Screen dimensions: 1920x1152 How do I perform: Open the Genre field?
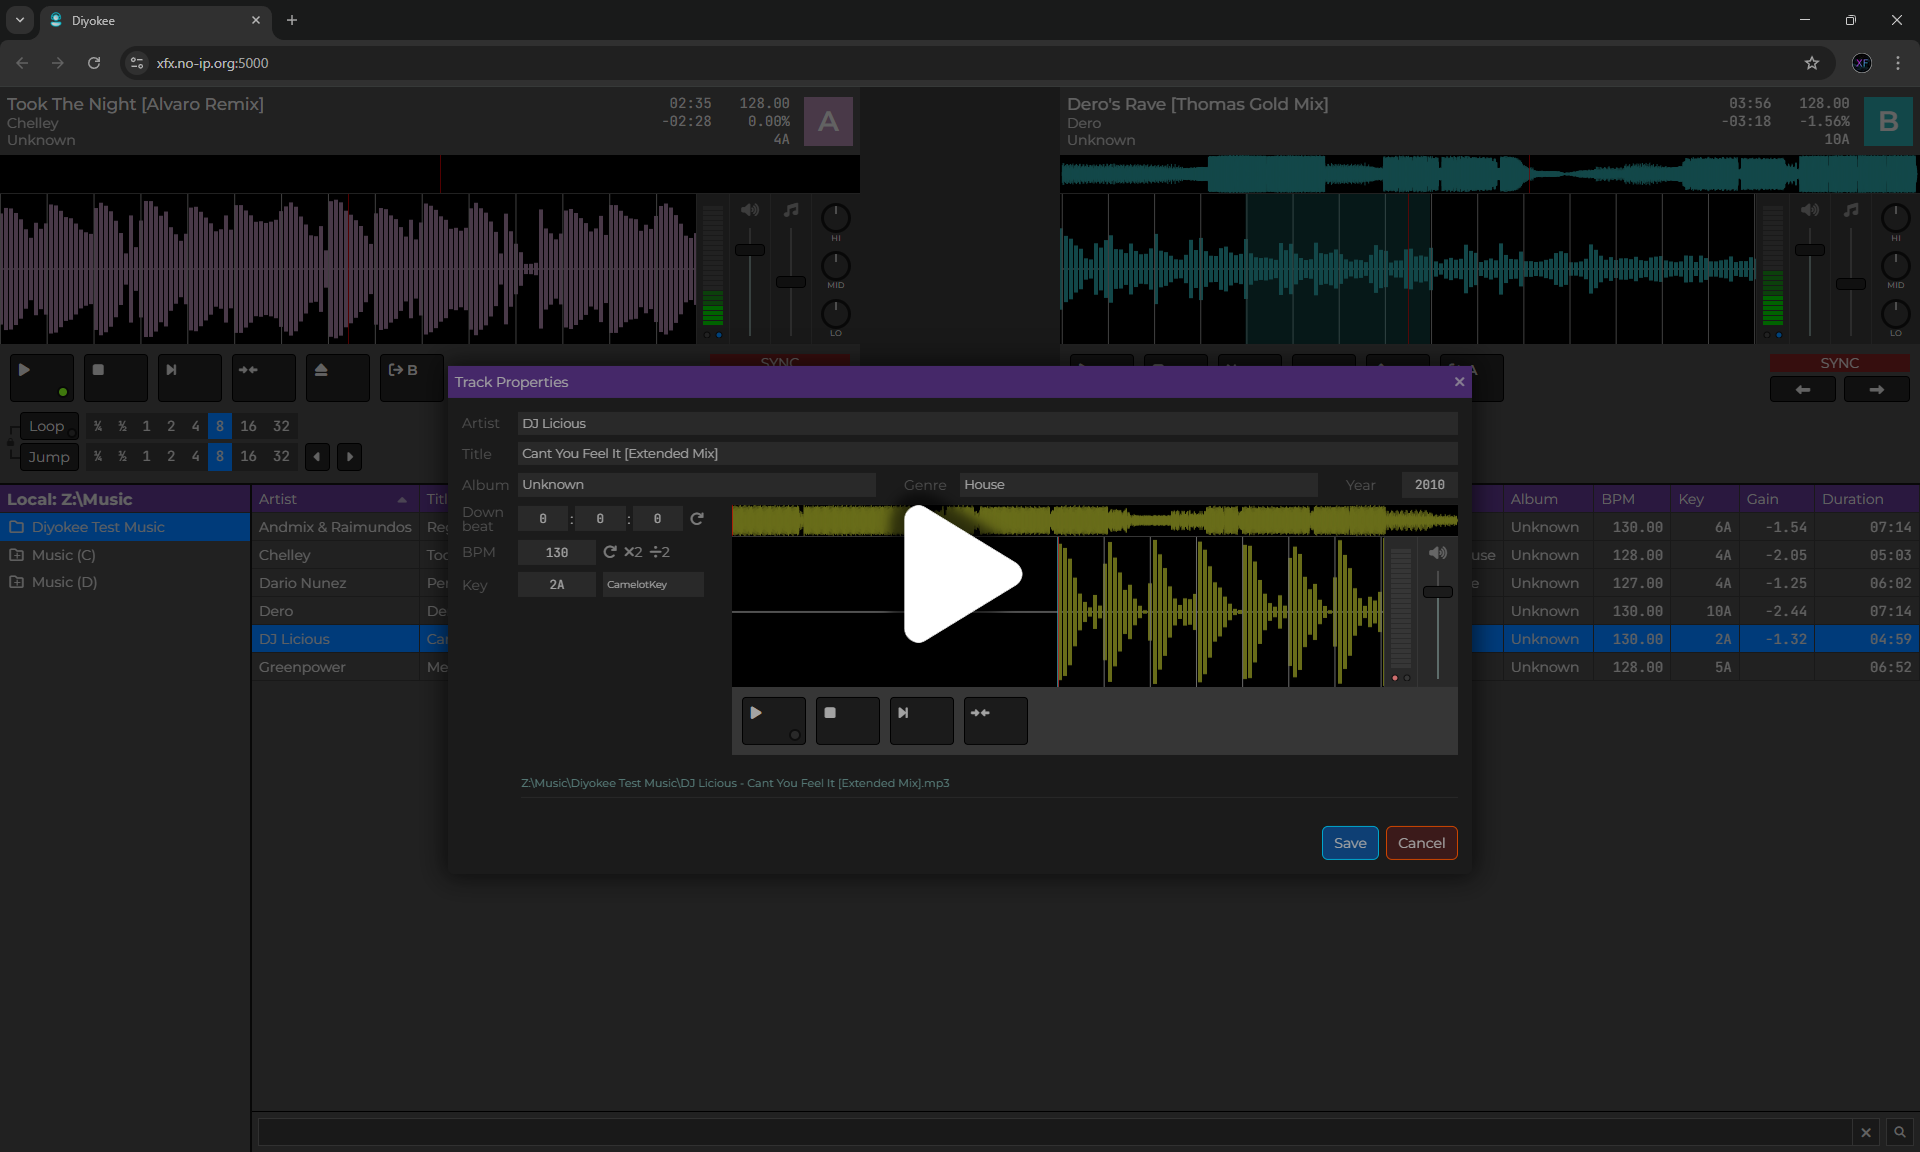click(1138, 485)
